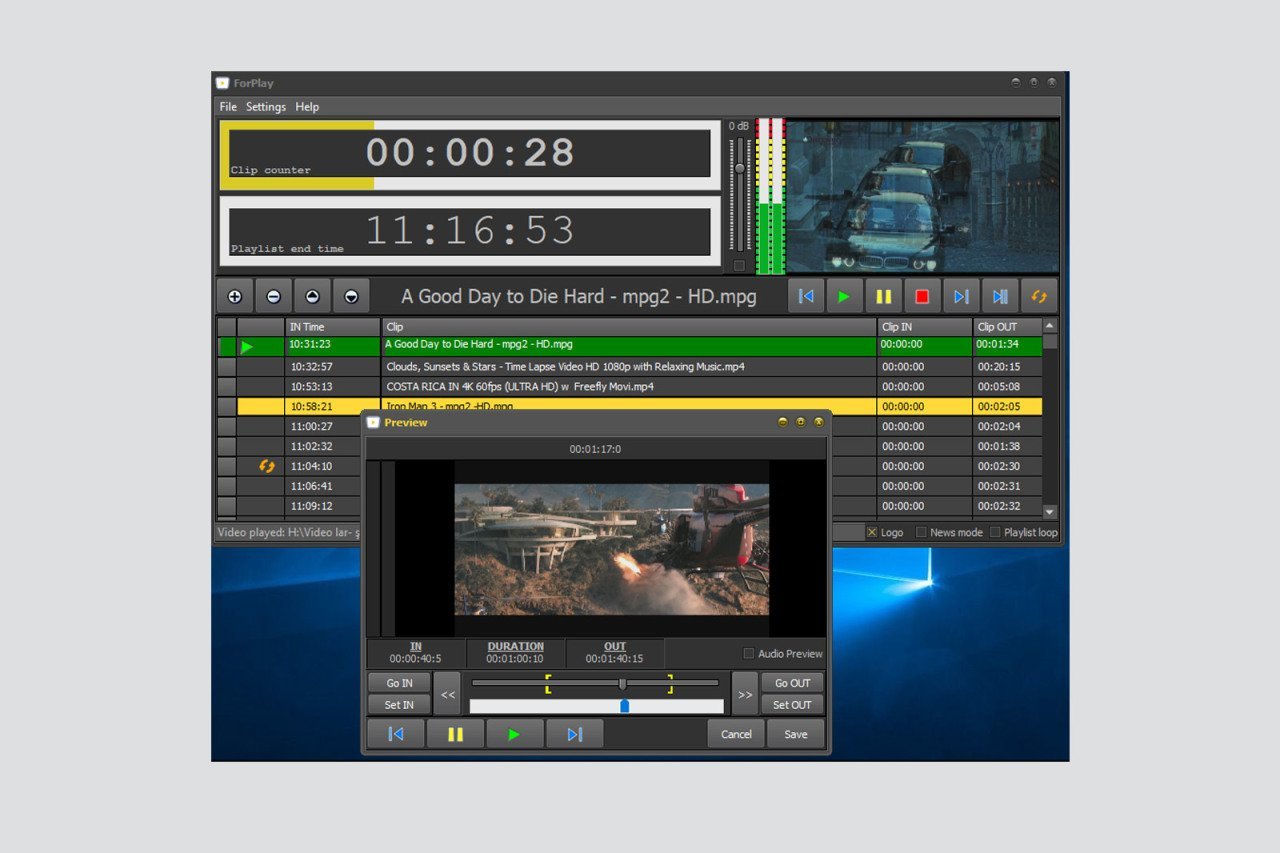Disable the Logo checkbox
The height and width of the screenshot is (853, 1280).
point(872,532)
